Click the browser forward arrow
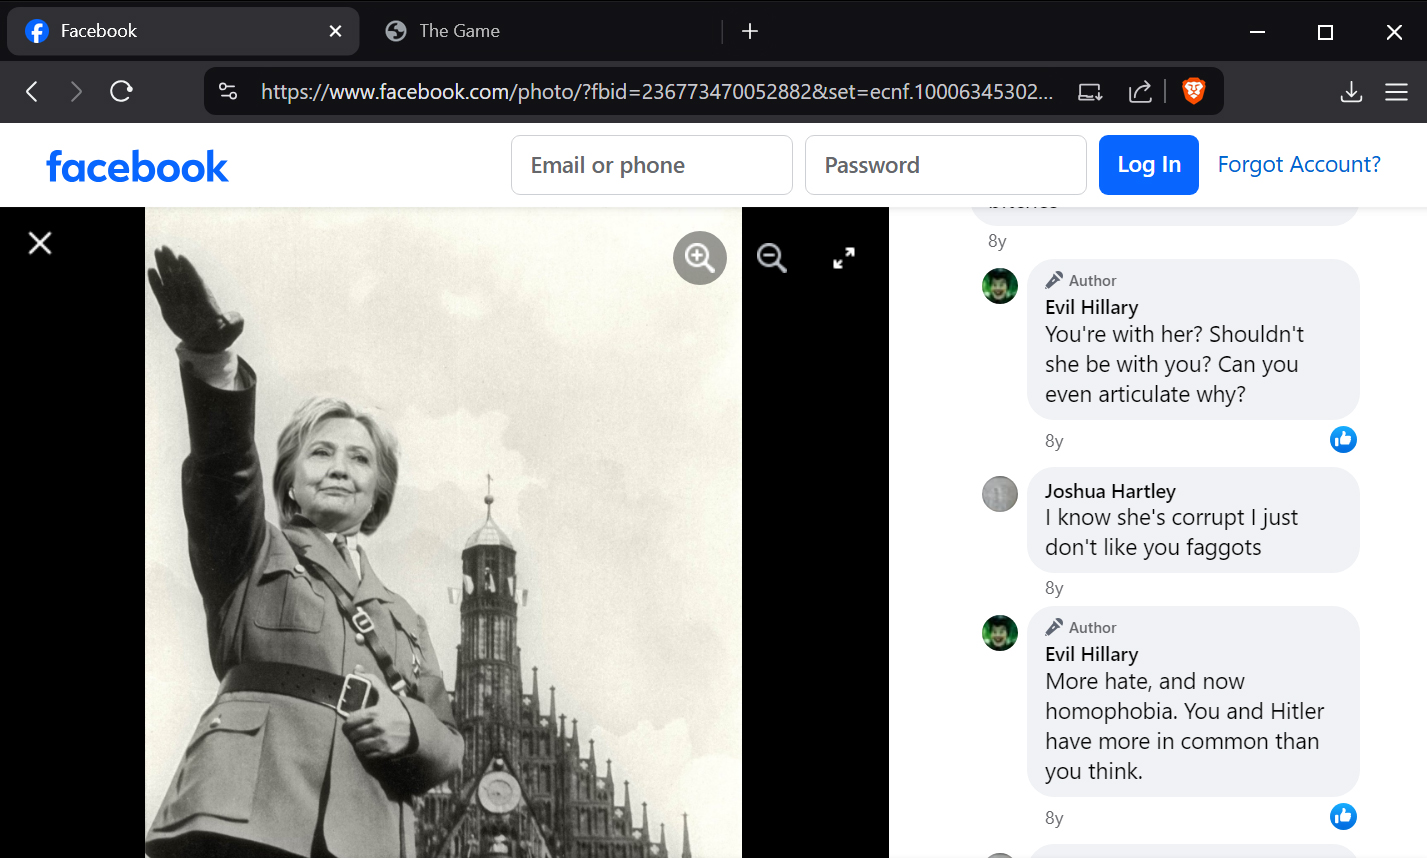The image size is (1427, 858). 76,92
